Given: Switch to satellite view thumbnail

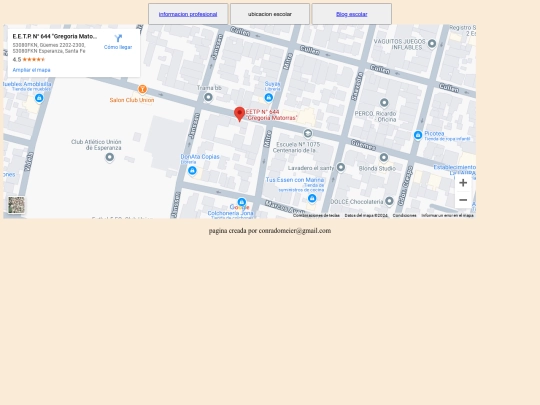Looking at the screenshot, I should tap(16, 205).
